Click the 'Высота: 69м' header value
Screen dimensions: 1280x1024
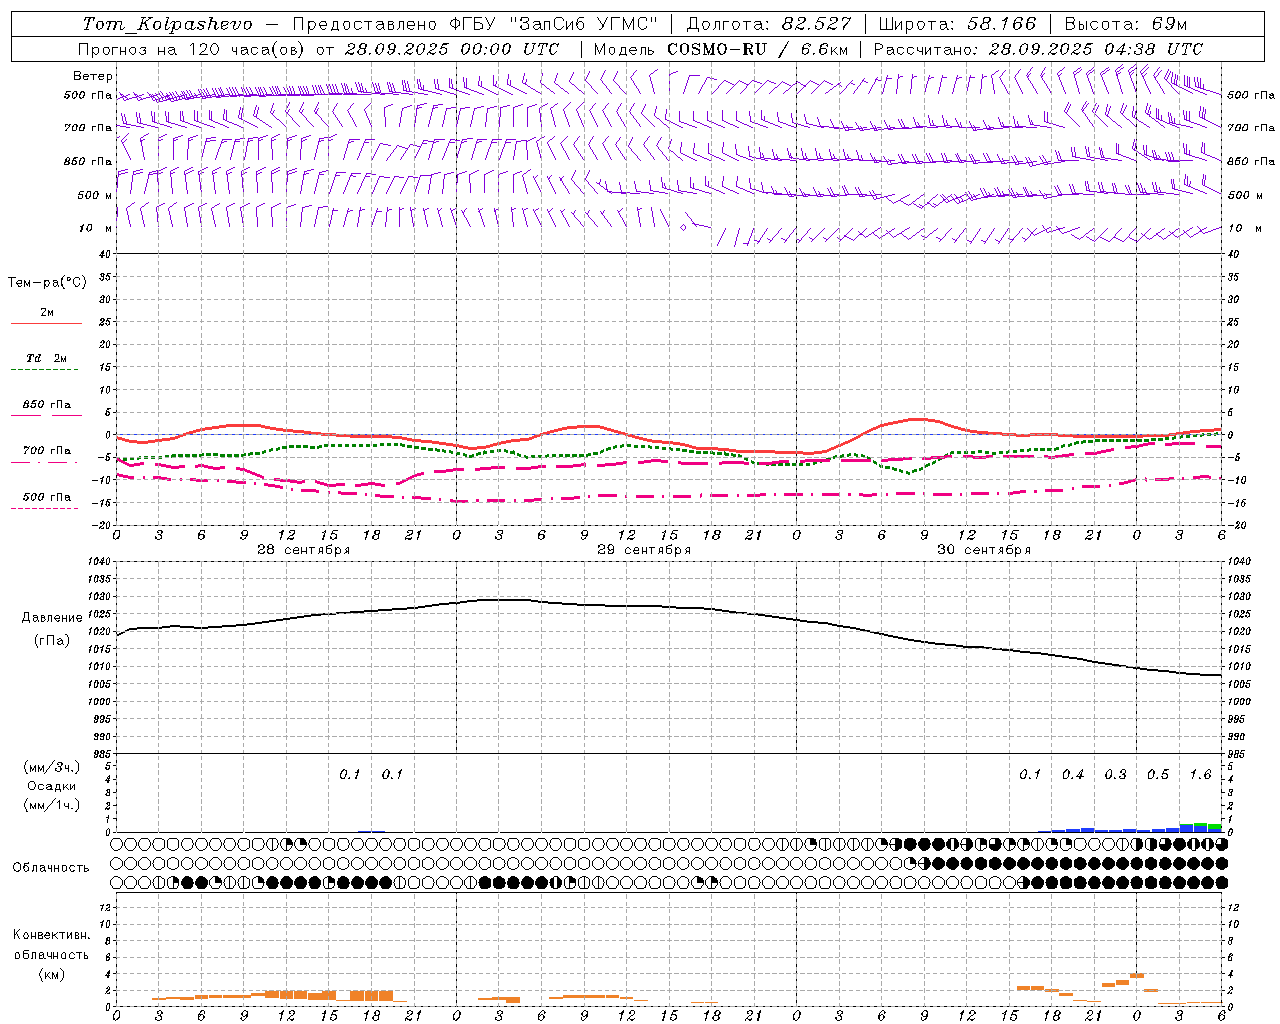1126,24
